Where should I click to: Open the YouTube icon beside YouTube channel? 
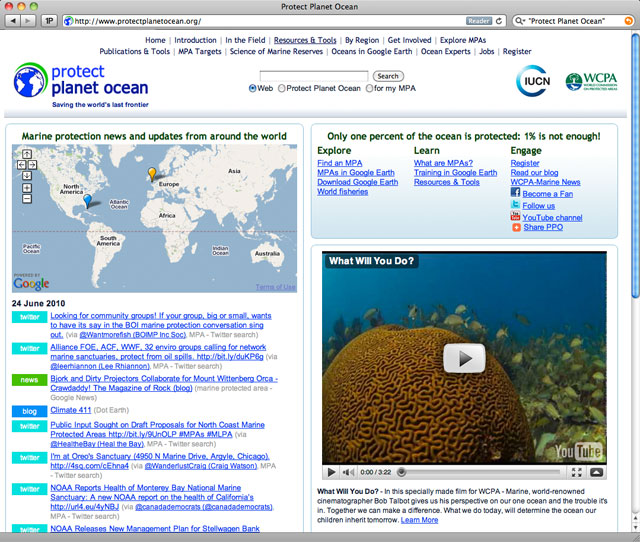[x=516, y=216]
